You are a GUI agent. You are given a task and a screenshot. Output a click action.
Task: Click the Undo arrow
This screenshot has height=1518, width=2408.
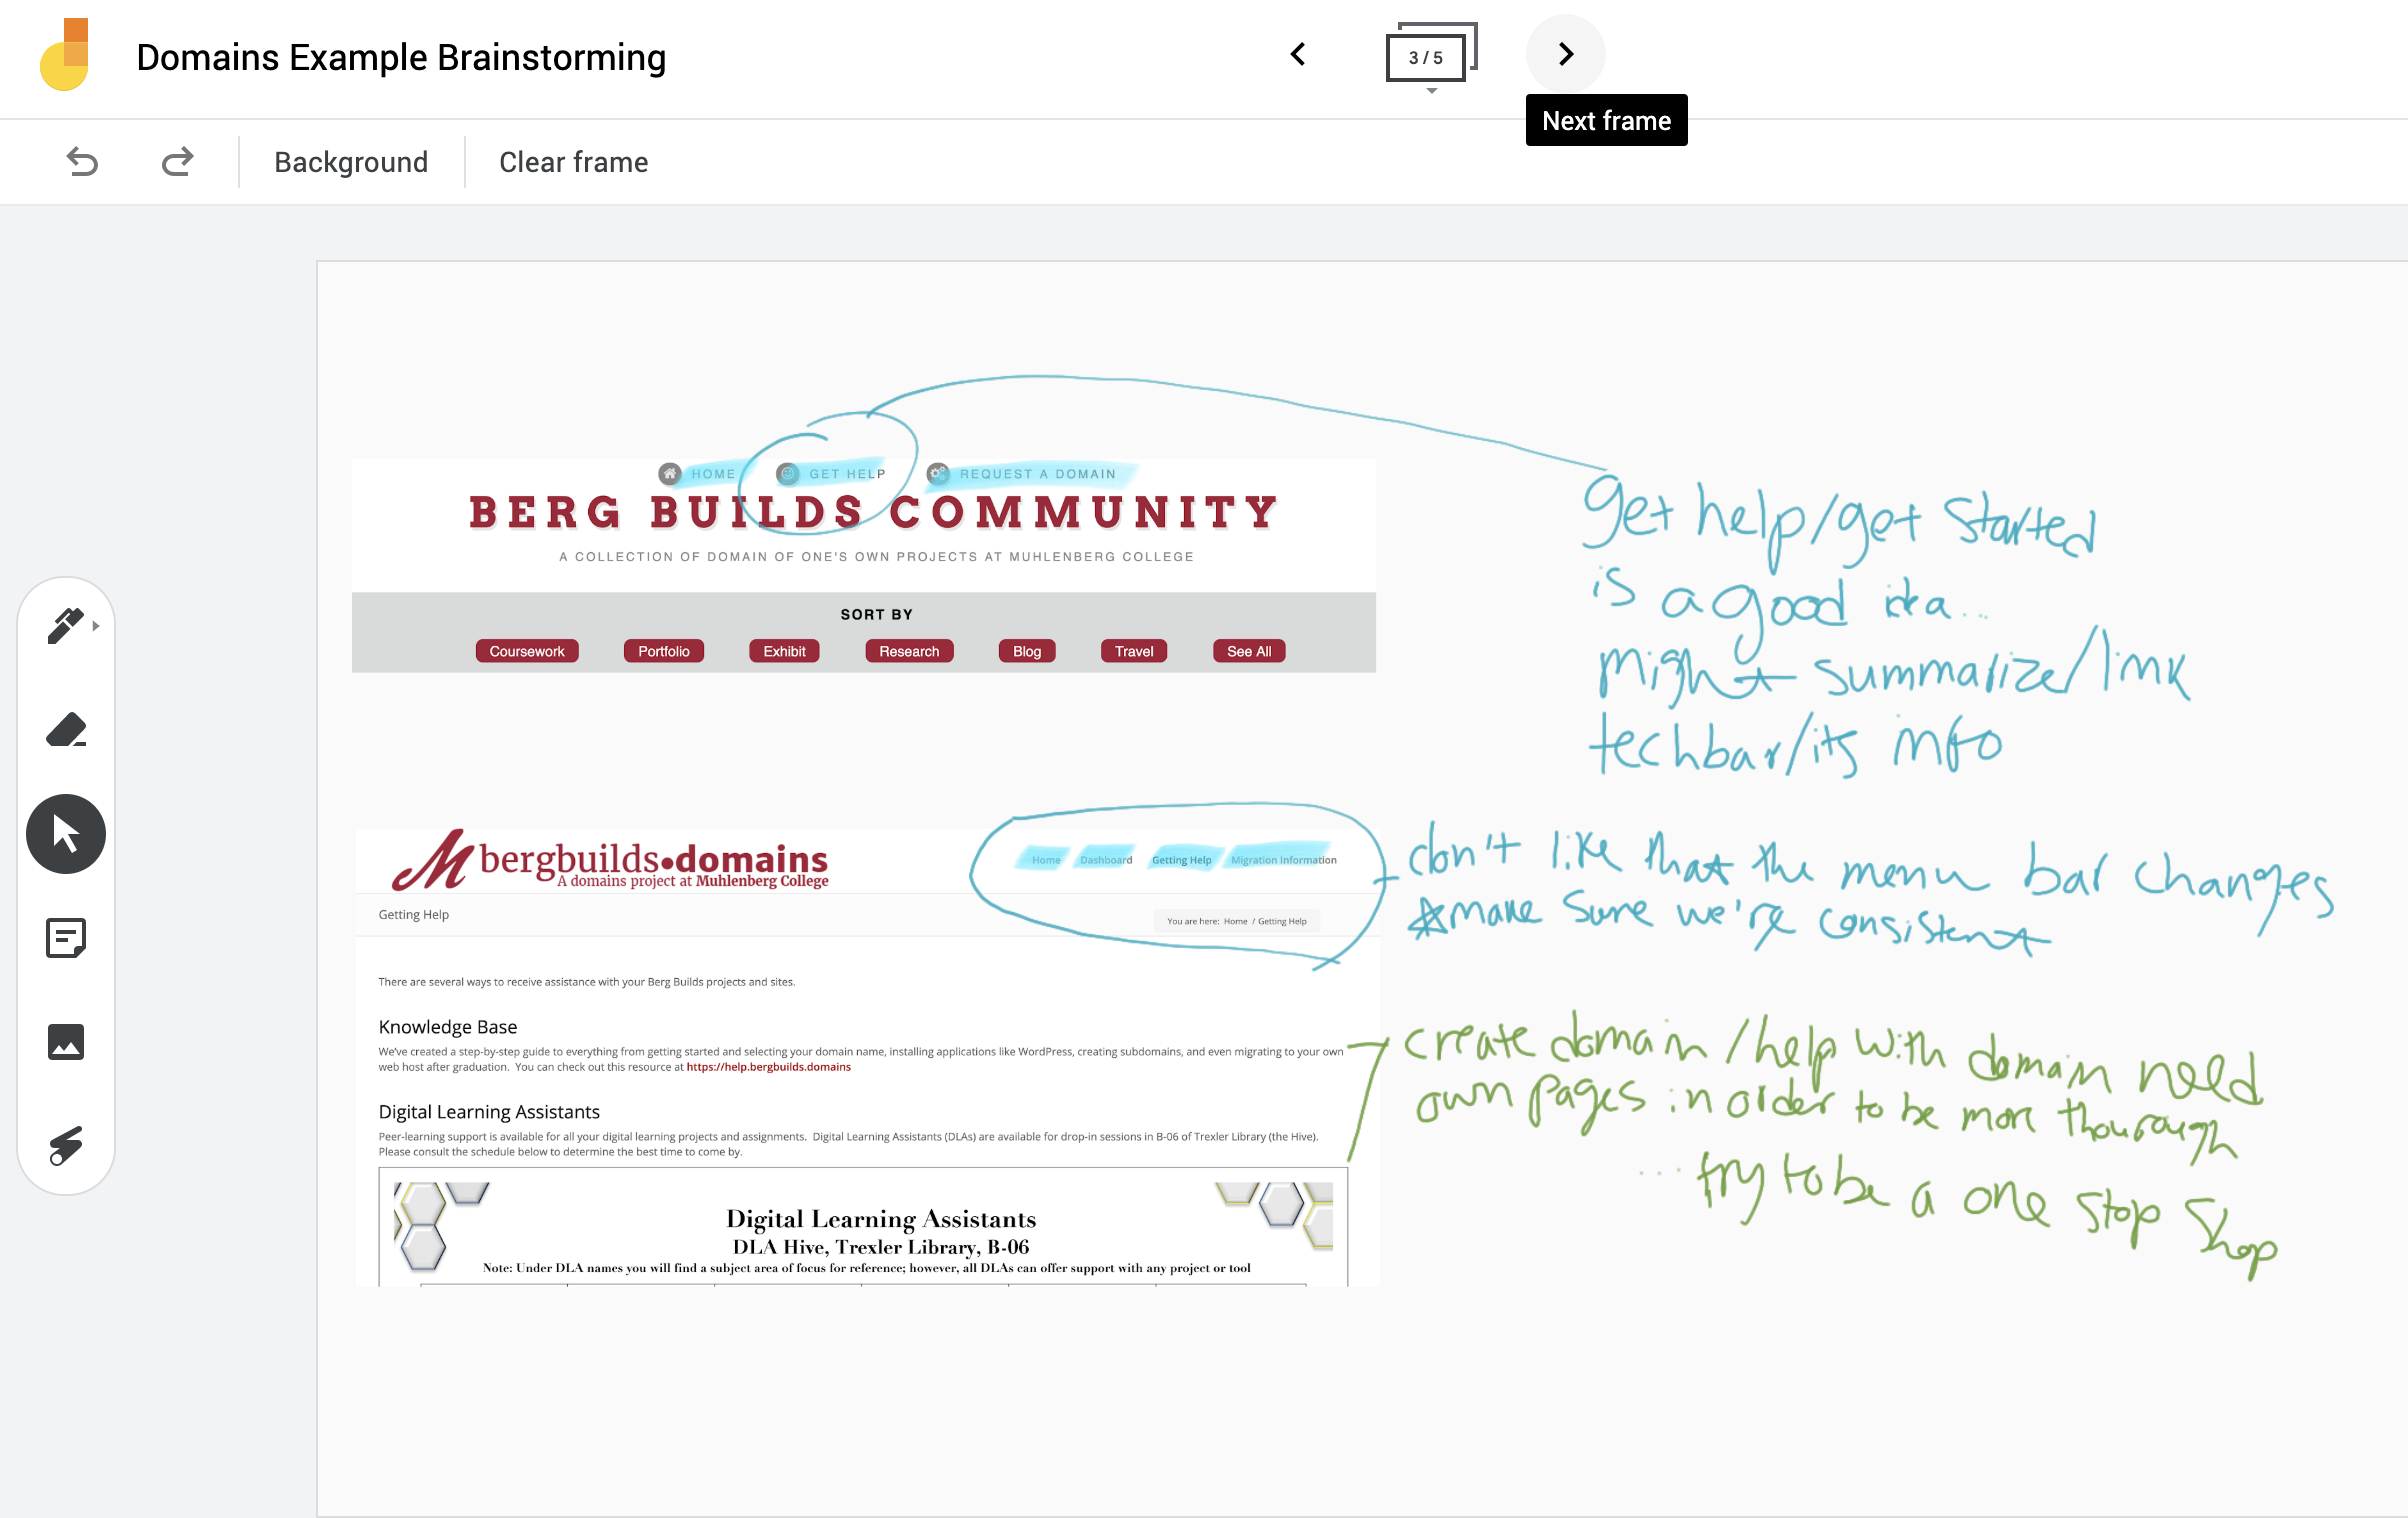pos(82,162)
